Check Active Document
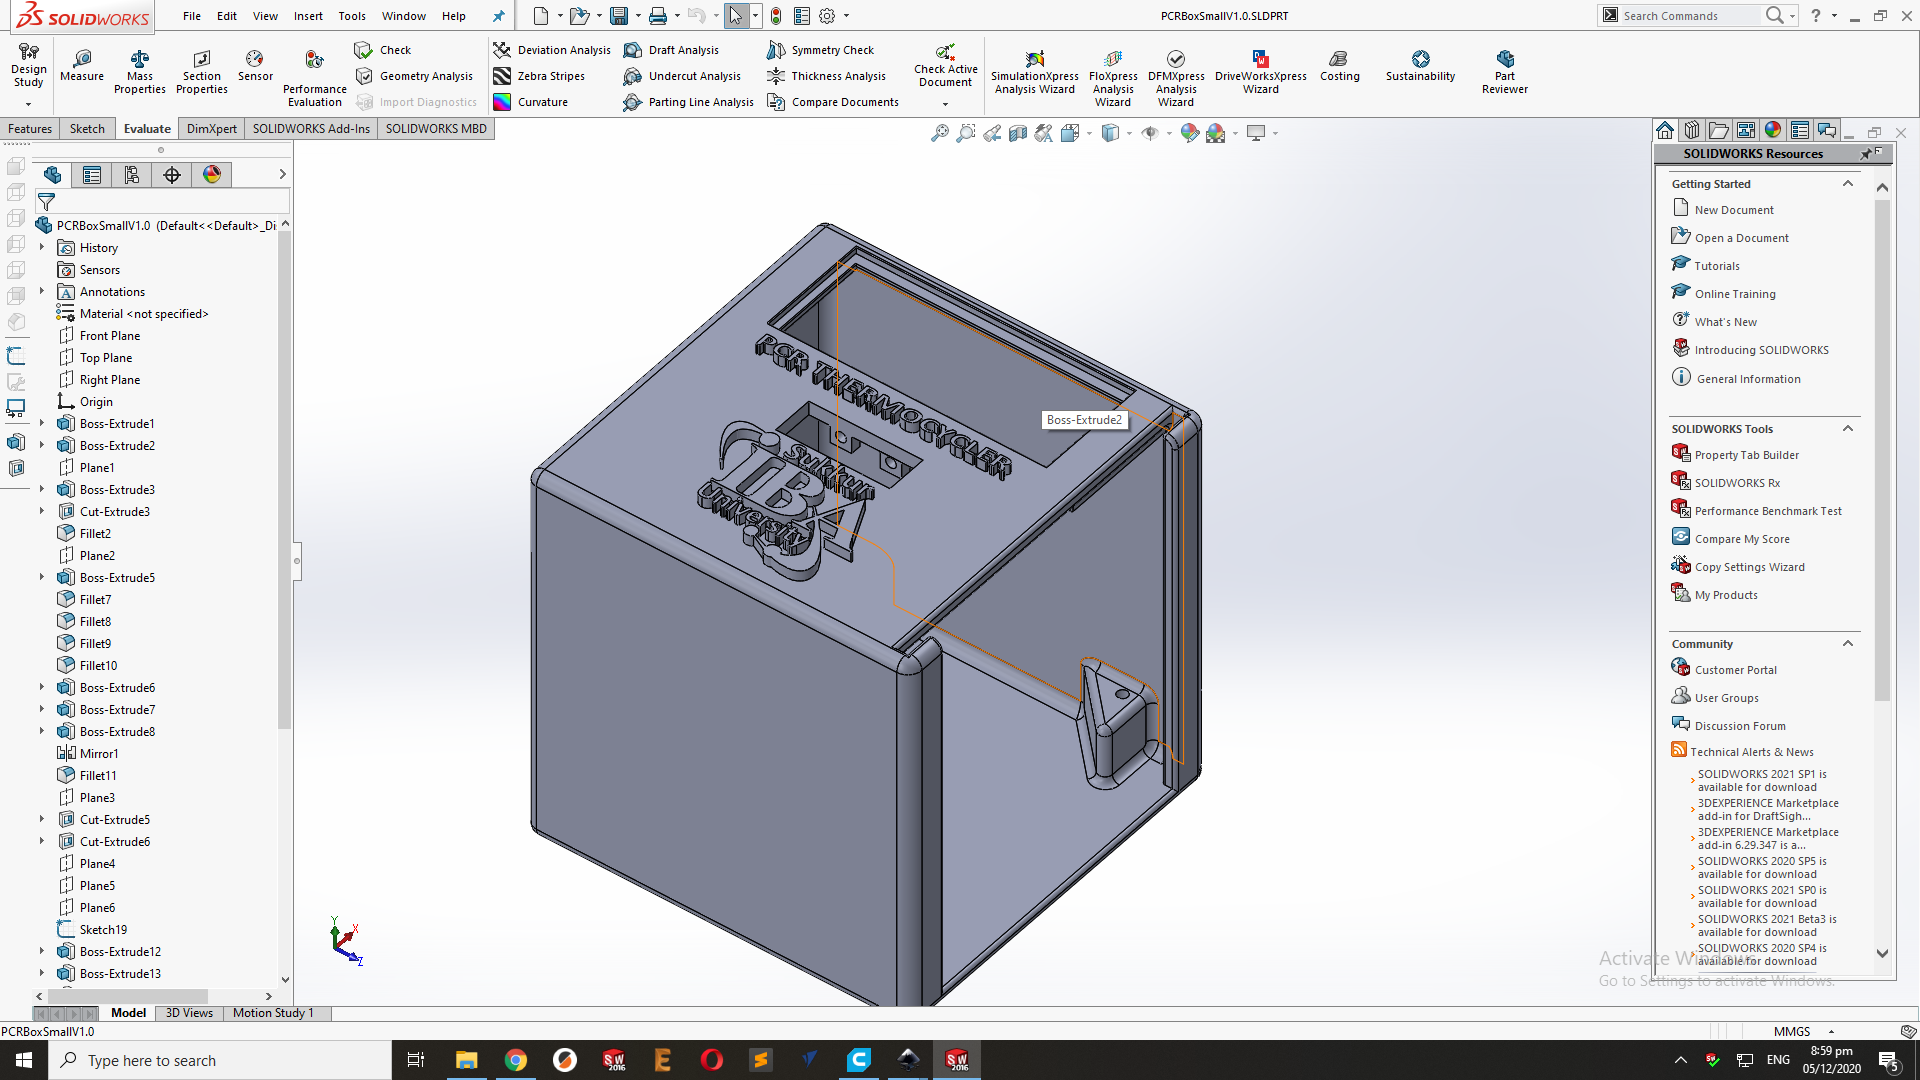1920x1080 pixels. click(x=945, y=66)
